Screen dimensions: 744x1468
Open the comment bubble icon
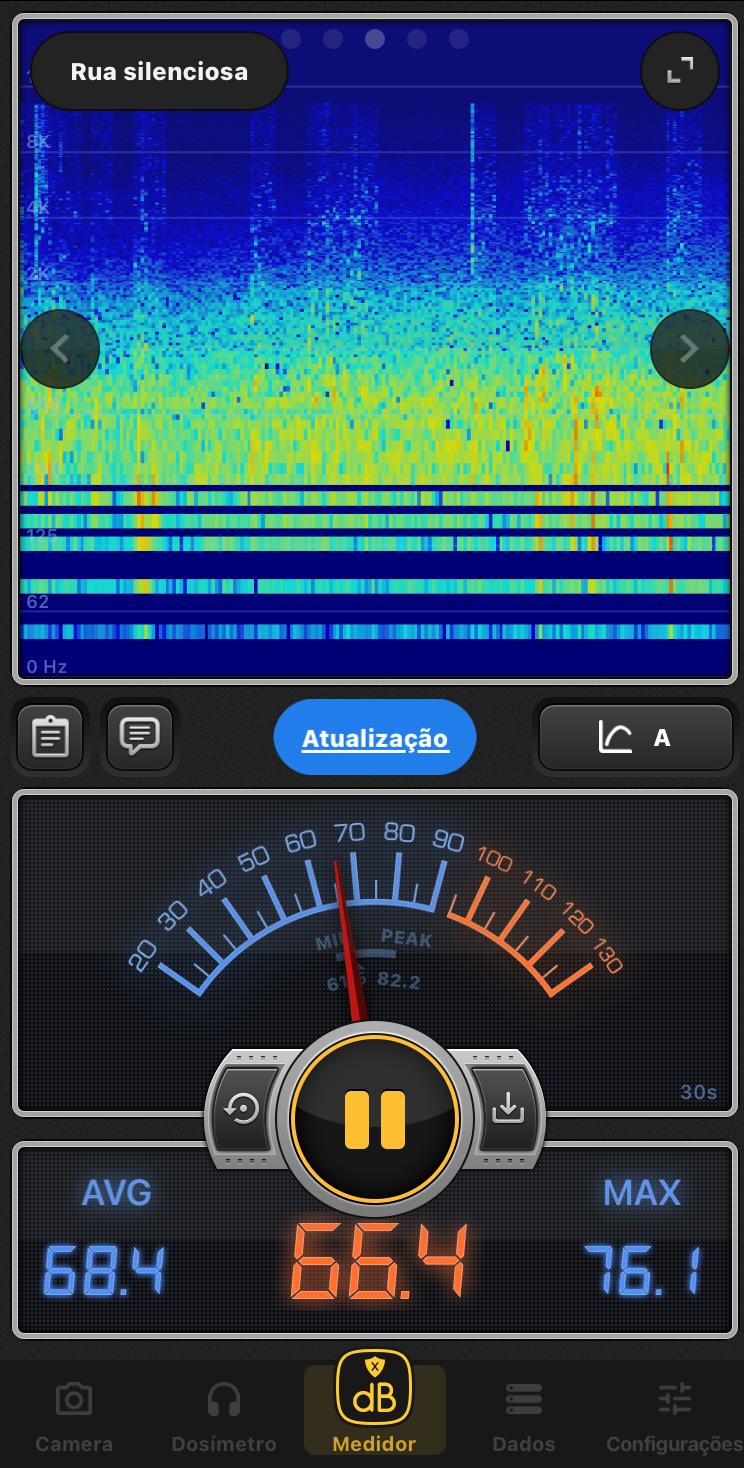140,737
